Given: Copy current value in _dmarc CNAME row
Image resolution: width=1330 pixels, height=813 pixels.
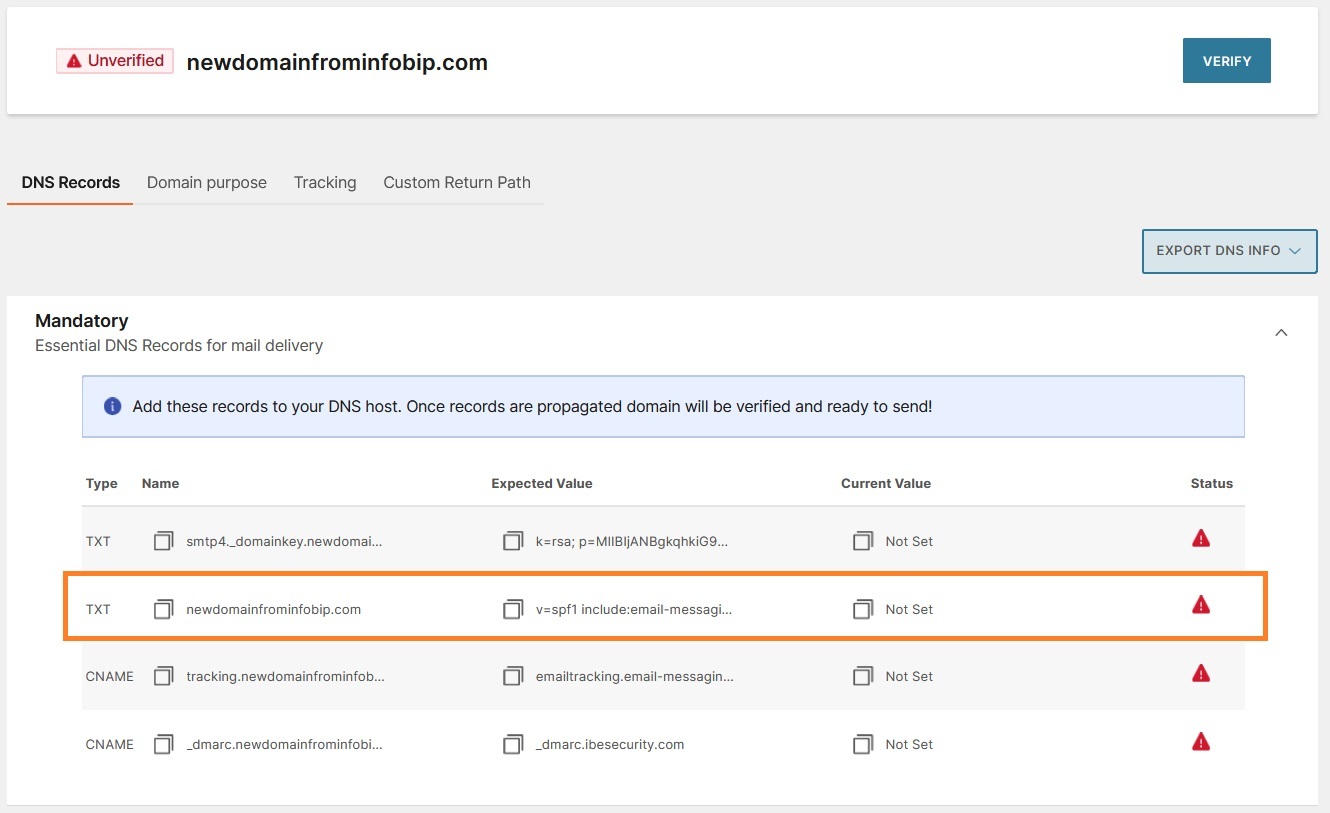Looking at the screenshot, I should click(863, 744).
